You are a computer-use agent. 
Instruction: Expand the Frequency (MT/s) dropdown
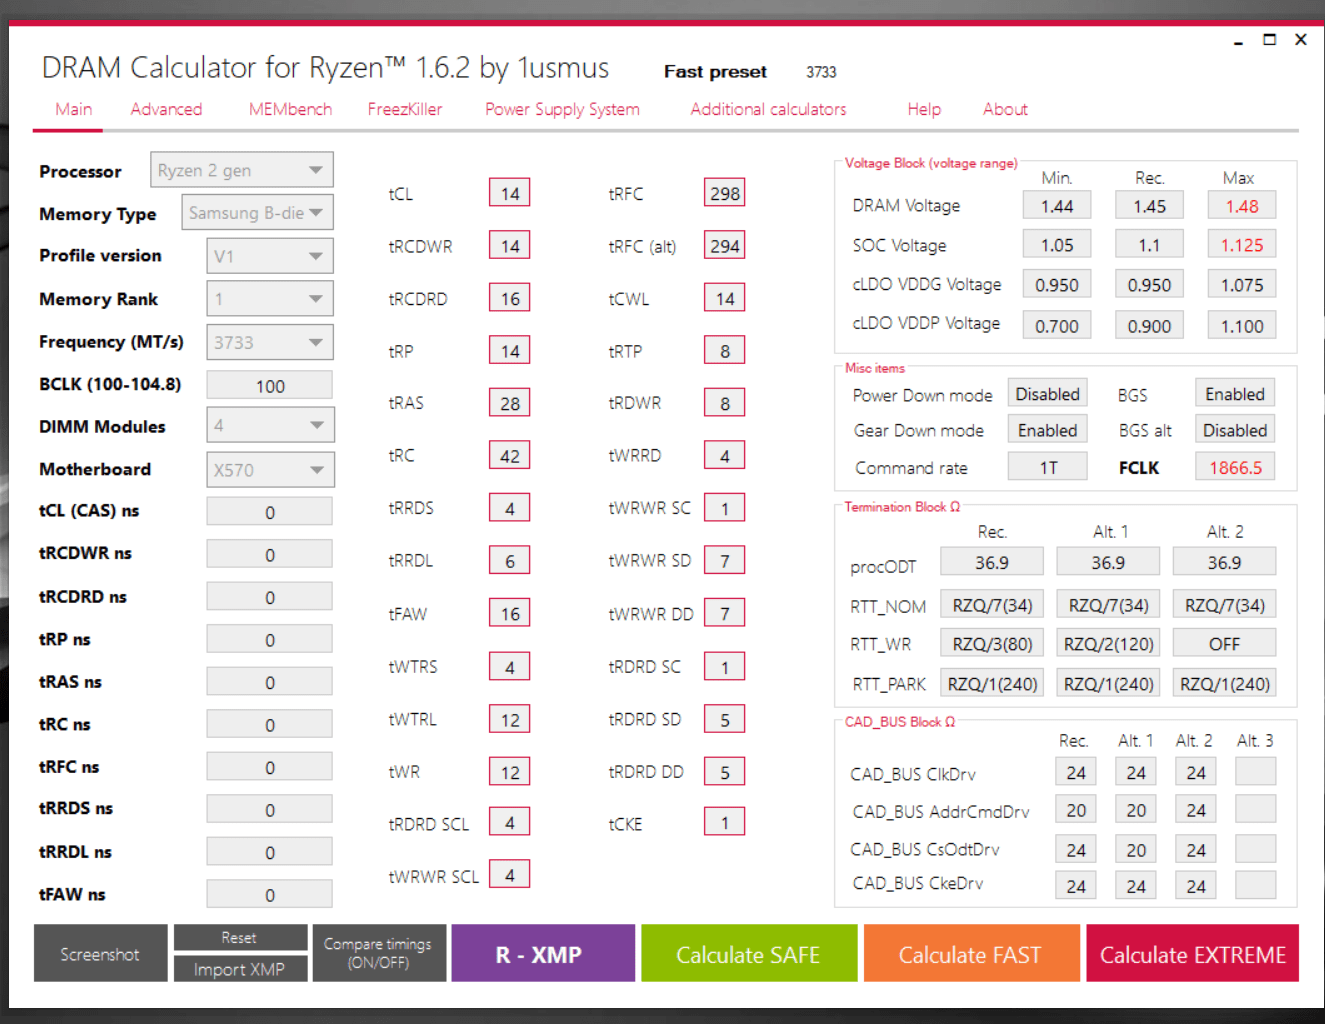tap(270, 342)
